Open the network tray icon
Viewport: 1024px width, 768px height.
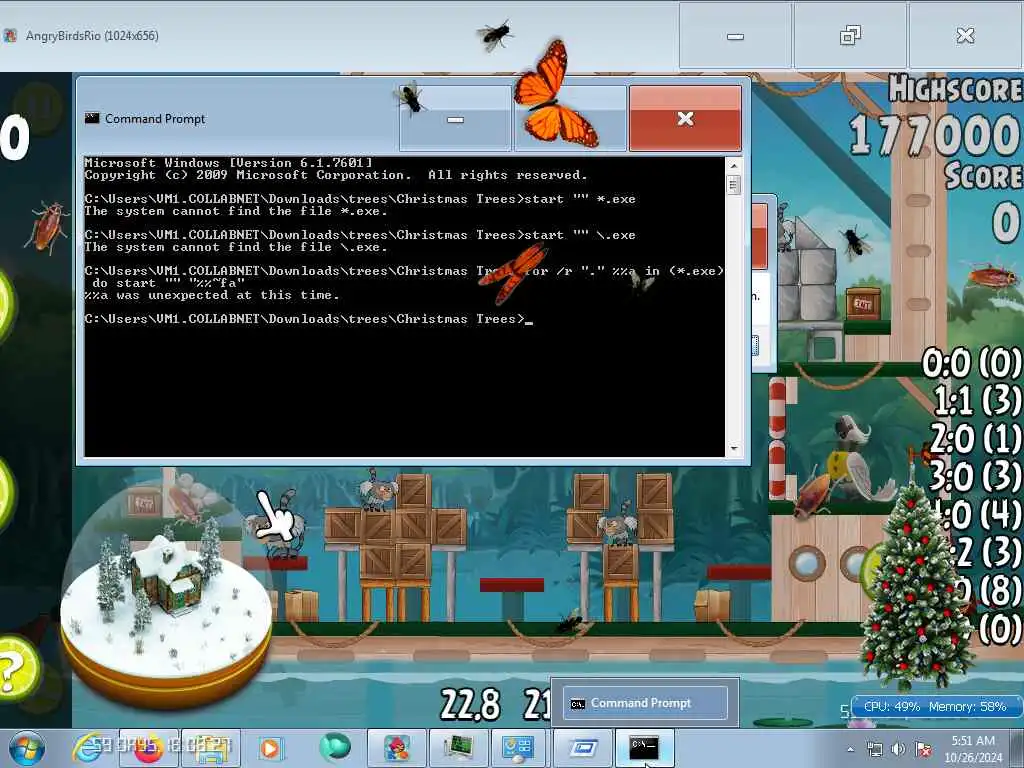click(x=875, y=749)
